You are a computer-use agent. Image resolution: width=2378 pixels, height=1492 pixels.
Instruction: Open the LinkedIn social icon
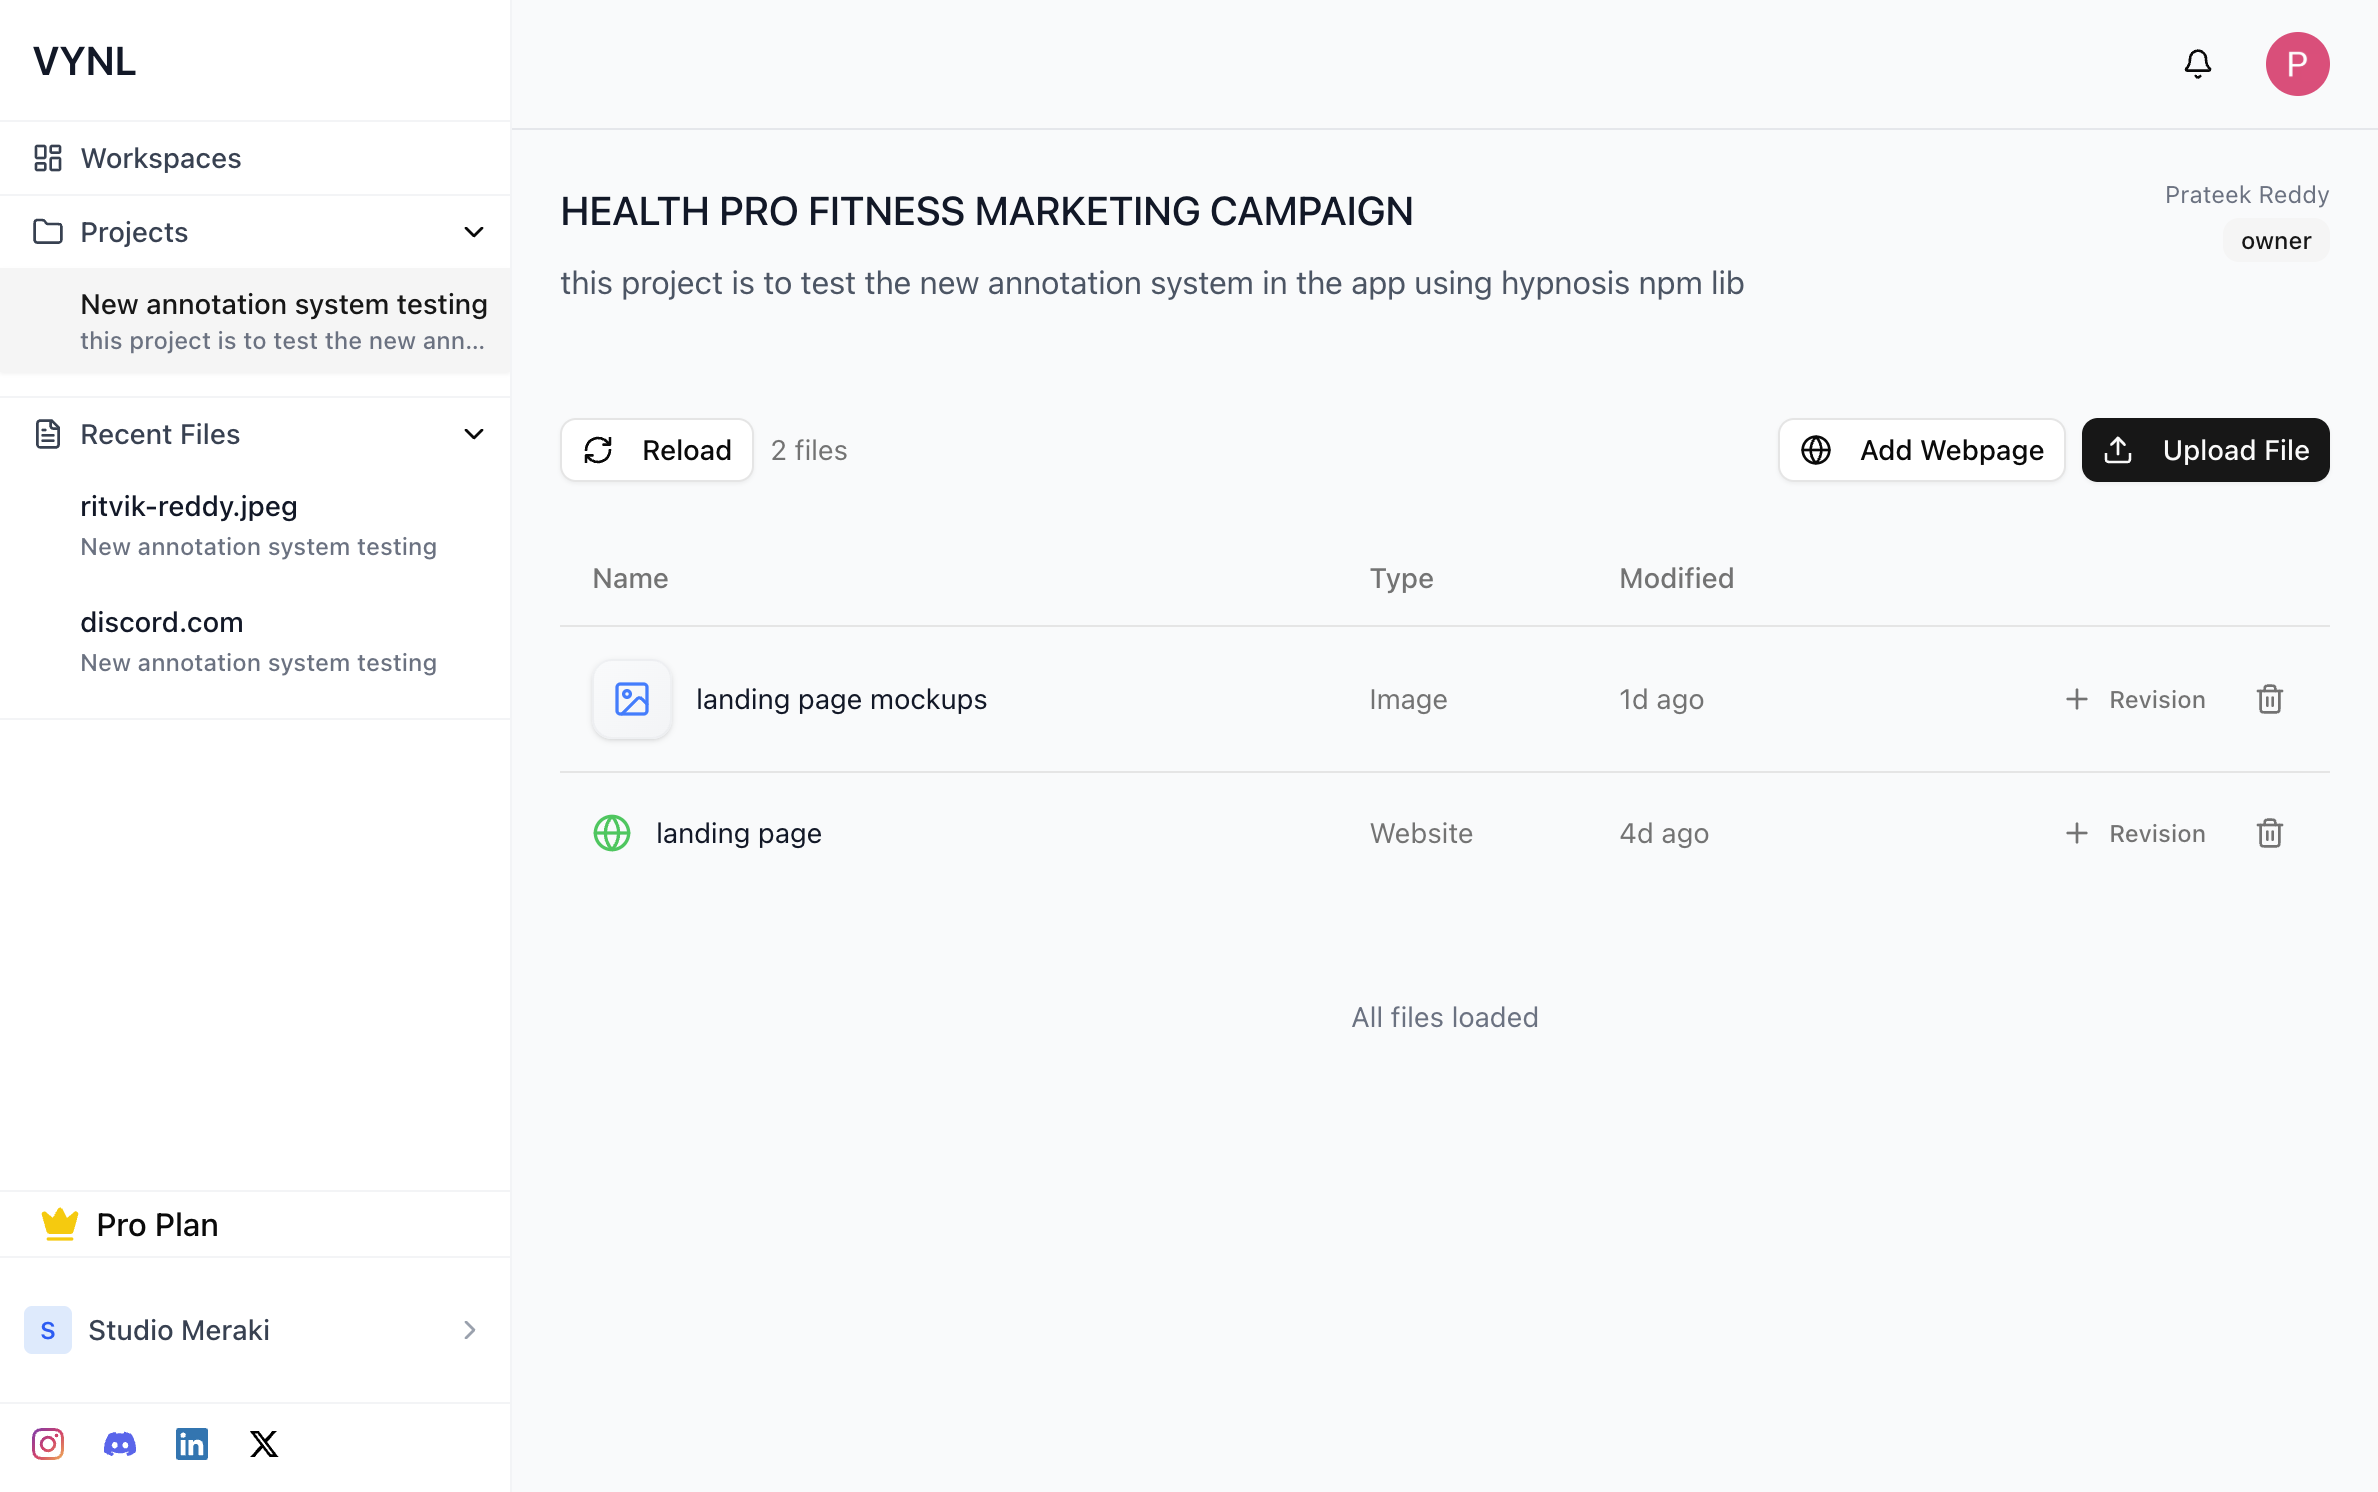tap(192, 1443)
